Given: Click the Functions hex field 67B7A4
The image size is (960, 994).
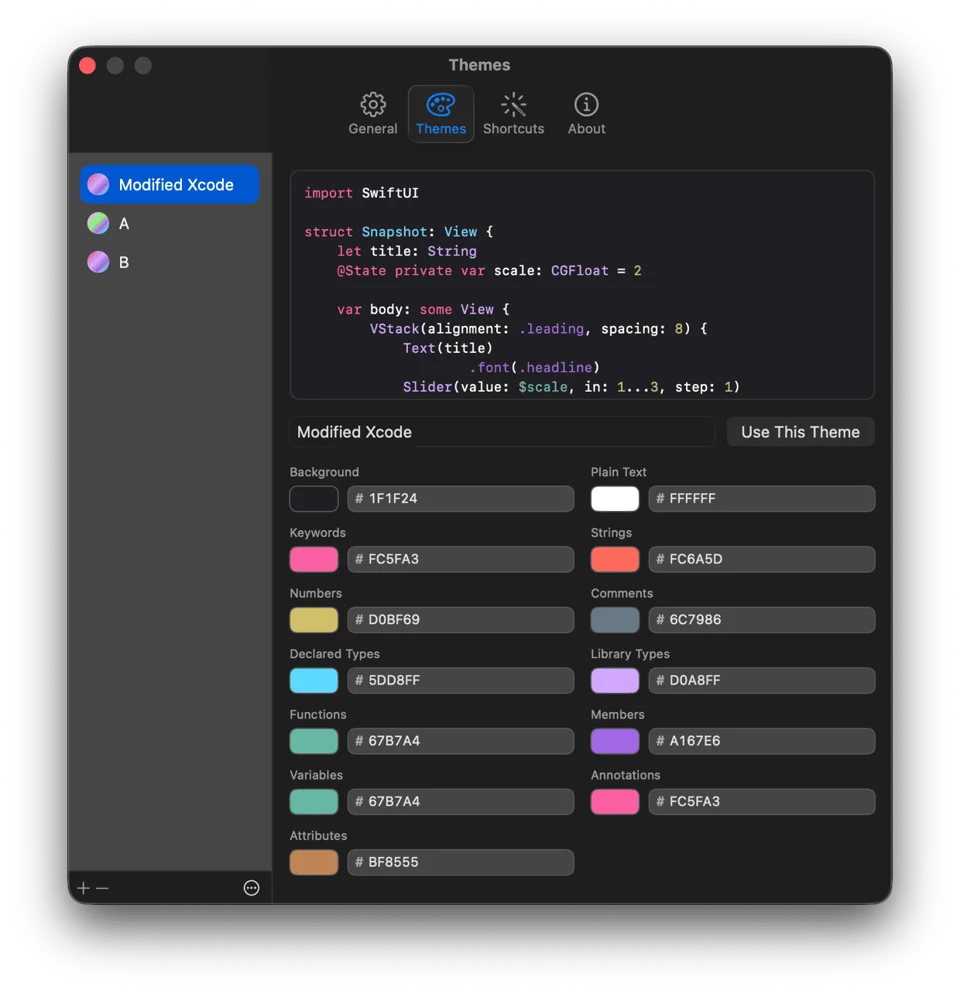Looking at the screenshot, I should coord(461,740).
